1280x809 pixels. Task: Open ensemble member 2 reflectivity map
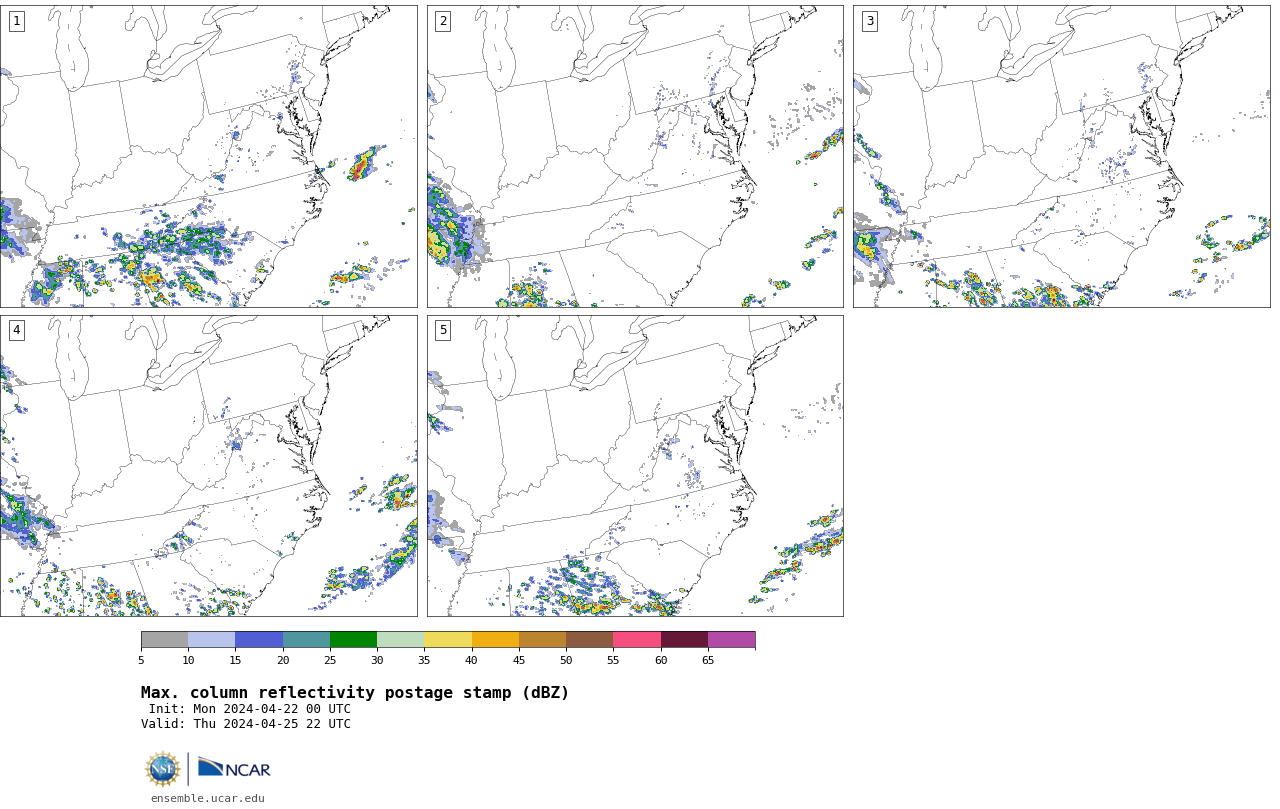click(635, 156)
